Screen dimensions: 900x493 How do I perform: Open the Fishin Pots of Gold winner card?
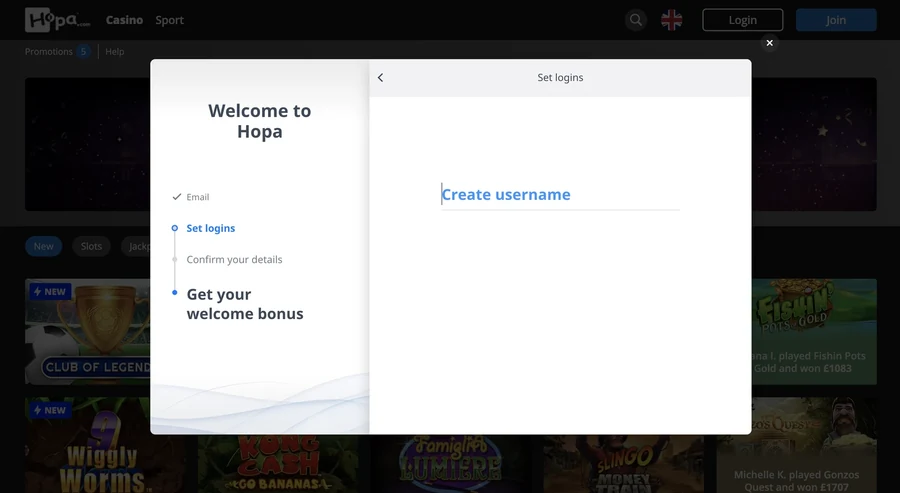(814, 331)
